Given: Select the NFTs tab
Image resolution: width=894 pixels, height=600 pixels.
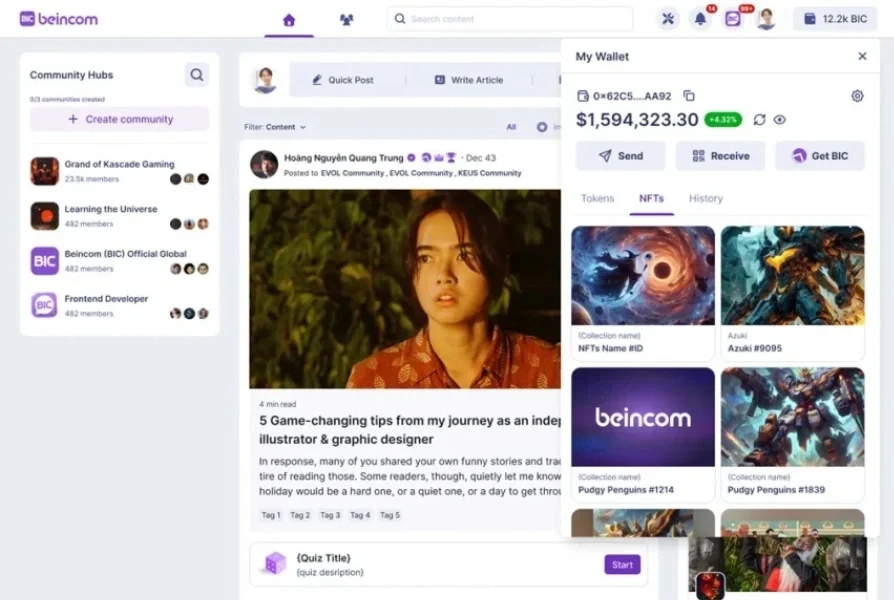Looking at the screenshot, I should click(x=651, y=198).
